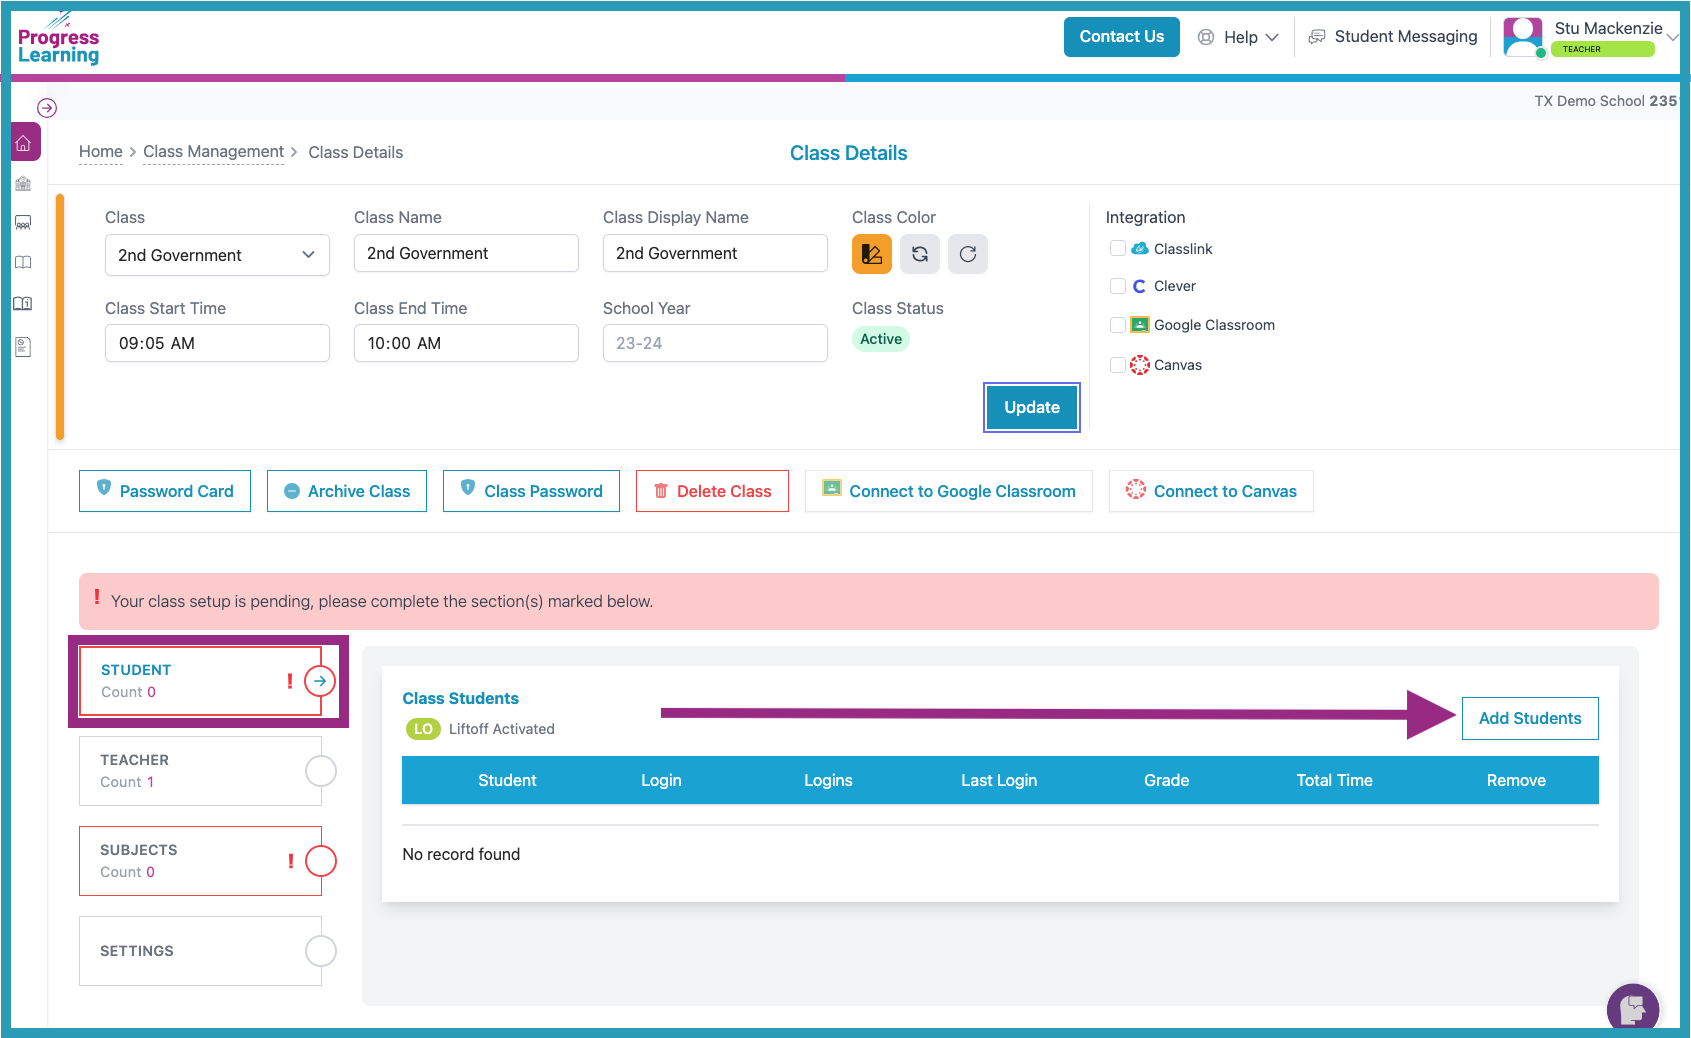Click the Archive Class button
The image size is (1691, 1038).
(x=347, y=491)
